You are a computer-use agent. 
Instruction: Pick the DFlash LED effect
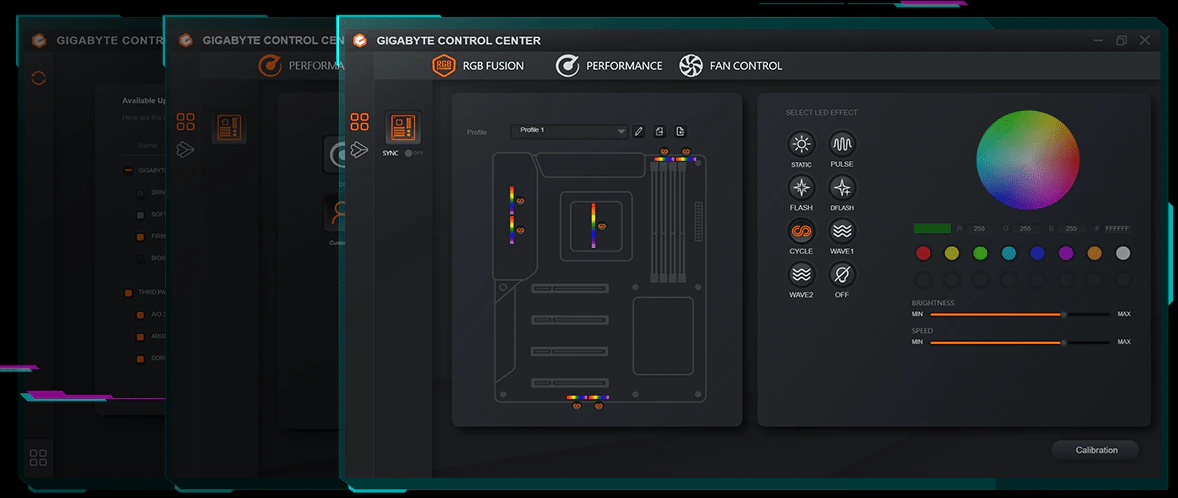click(x=842, y=187)
